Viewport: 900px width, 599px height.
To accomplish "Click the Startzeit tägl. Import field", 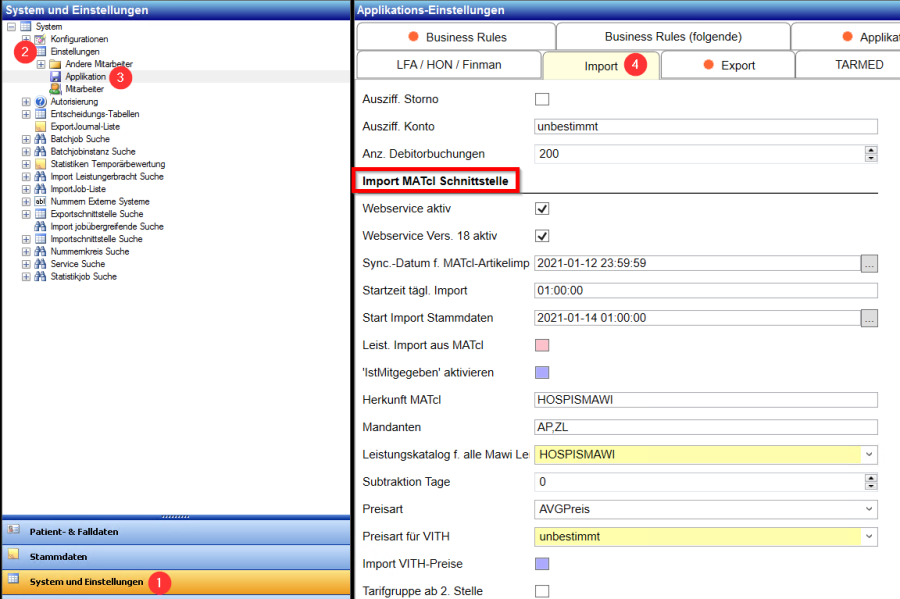I will point(705,290).
